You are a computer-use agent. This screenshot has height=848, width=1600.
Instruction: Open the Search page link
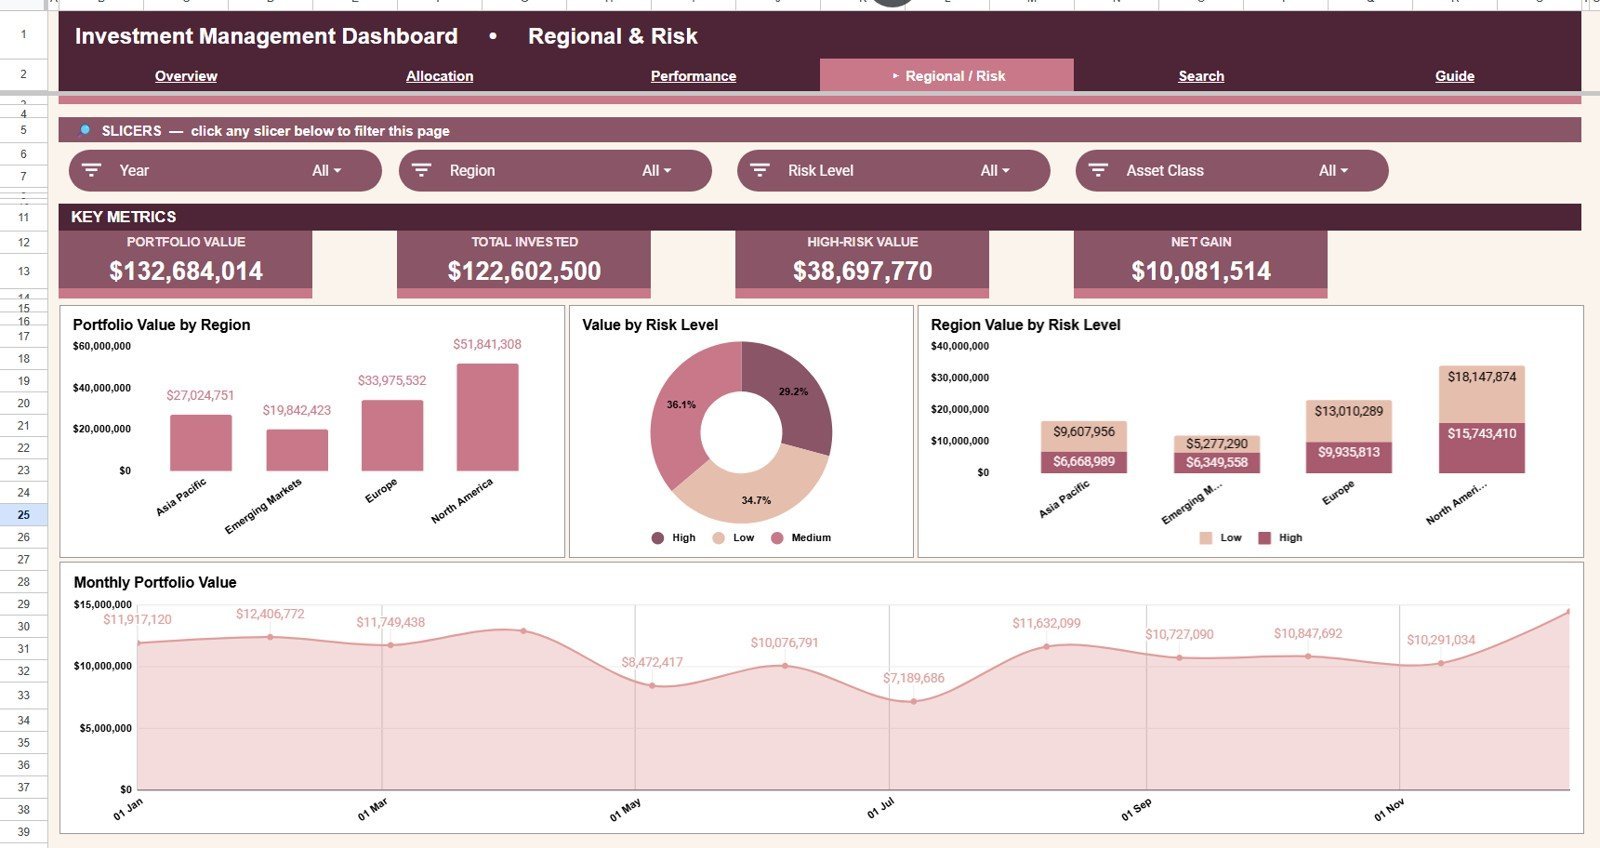click(1201, 76)
